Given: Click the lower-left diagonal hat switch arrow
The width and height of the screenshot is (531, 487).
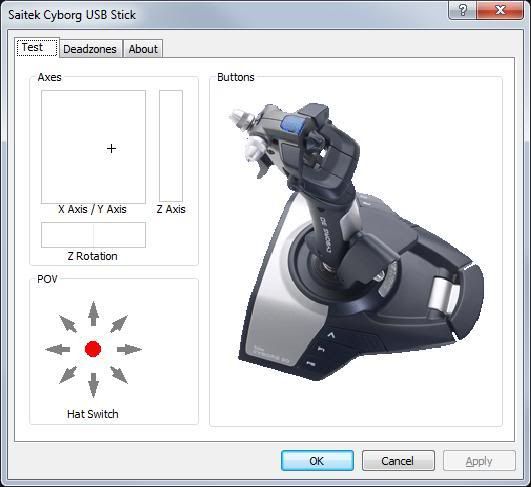Looking at the screenshot, I should (x=68, y=375).
